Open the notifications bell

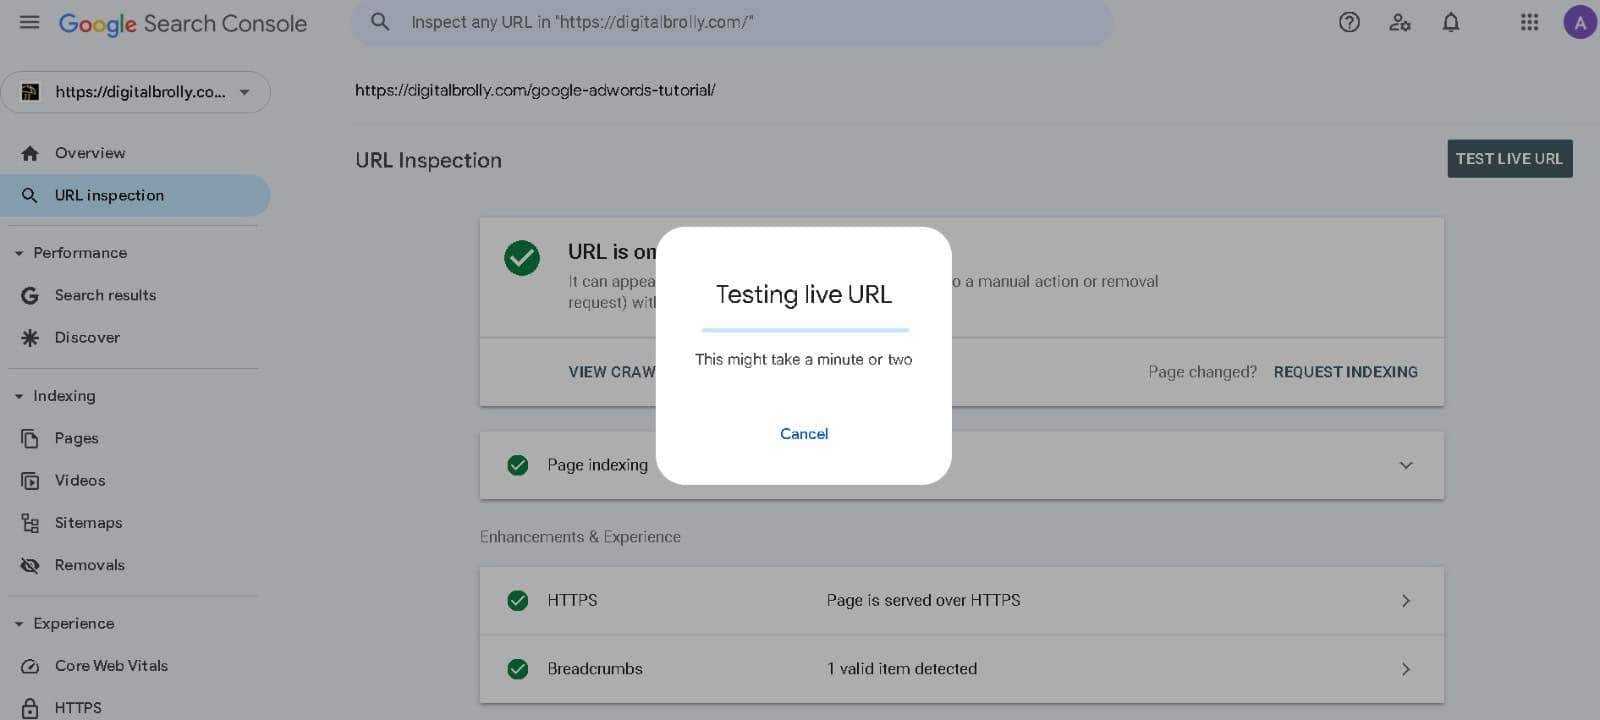1451,22
